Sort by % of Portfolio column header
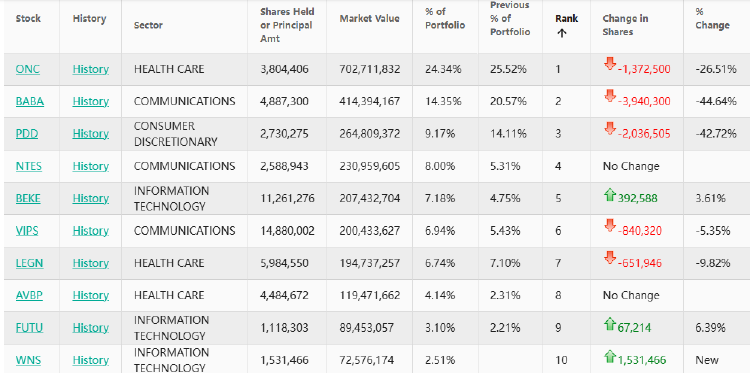 445,19
